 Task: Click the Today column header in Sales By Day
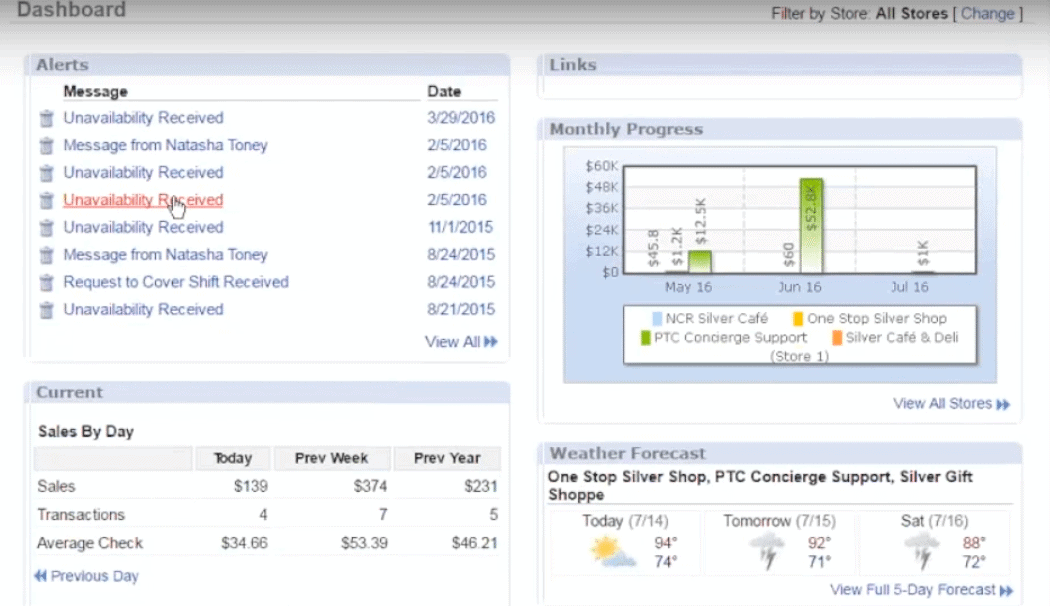pyautogui.click(x=232, y=458)
